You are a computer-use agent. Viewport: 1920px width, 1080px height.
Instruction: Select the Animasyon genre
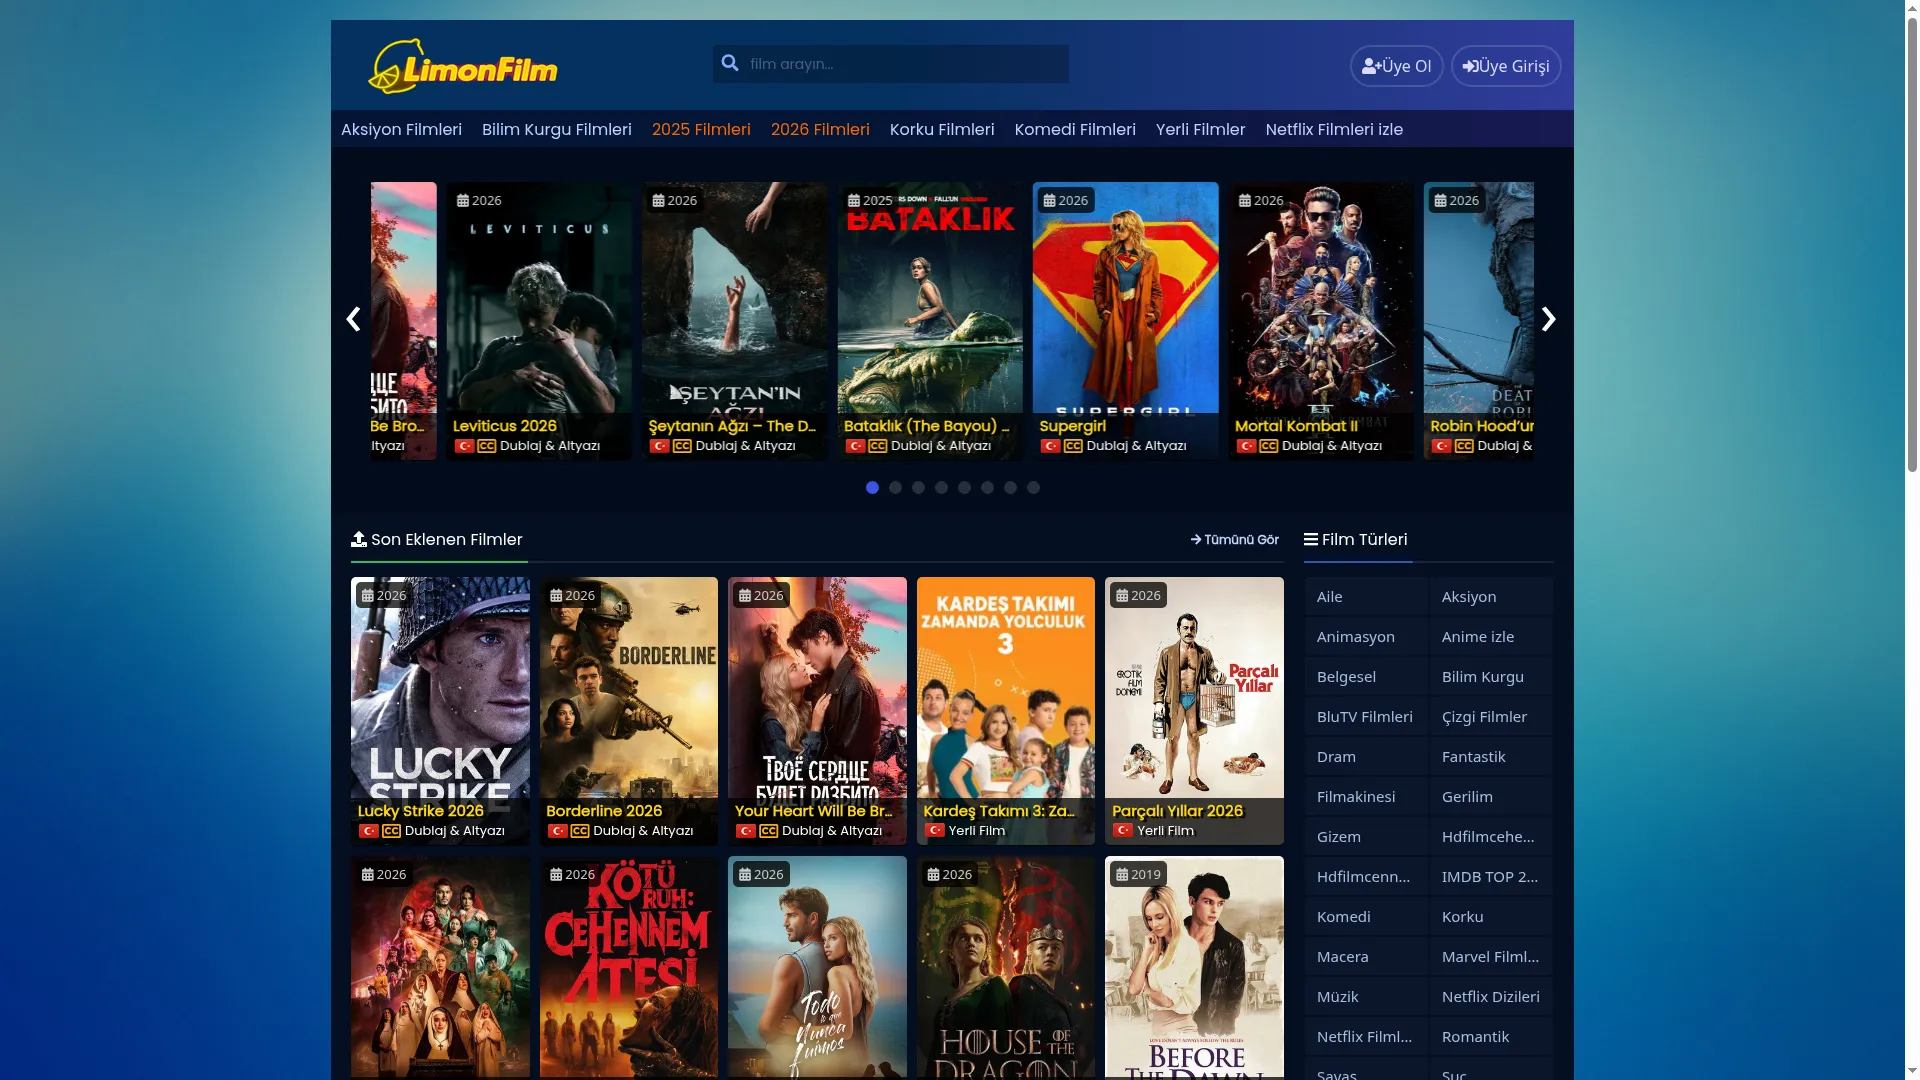point(1366,636)
